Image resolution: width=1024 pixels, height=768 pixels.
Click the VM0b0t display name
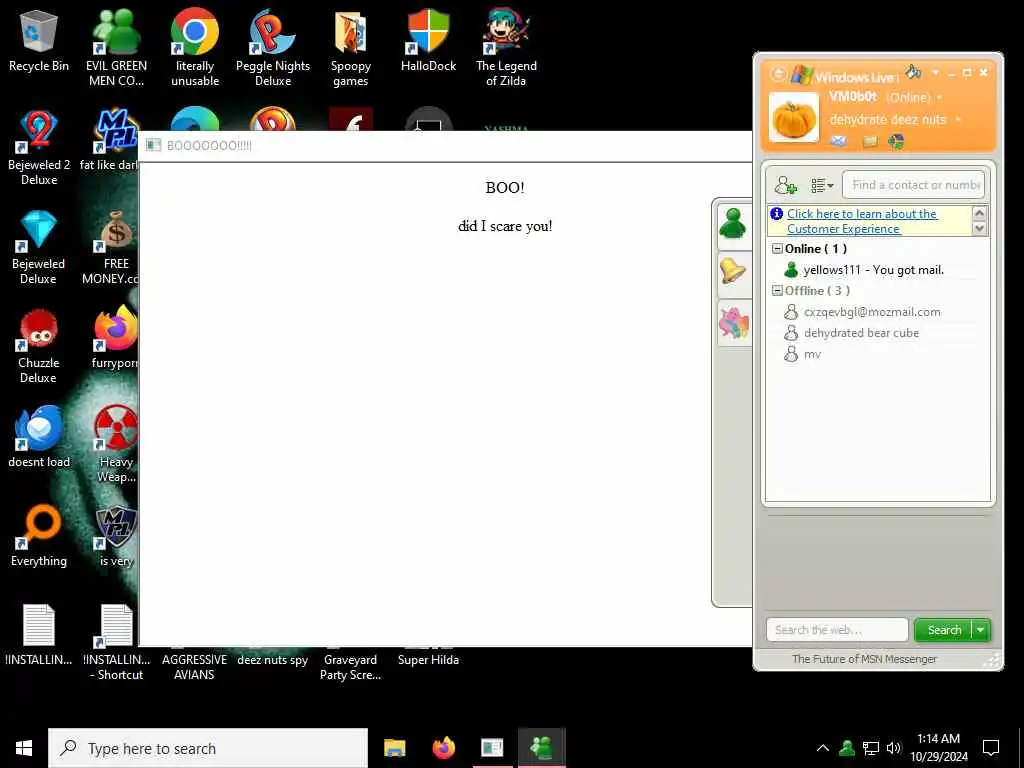pos(853,97)
